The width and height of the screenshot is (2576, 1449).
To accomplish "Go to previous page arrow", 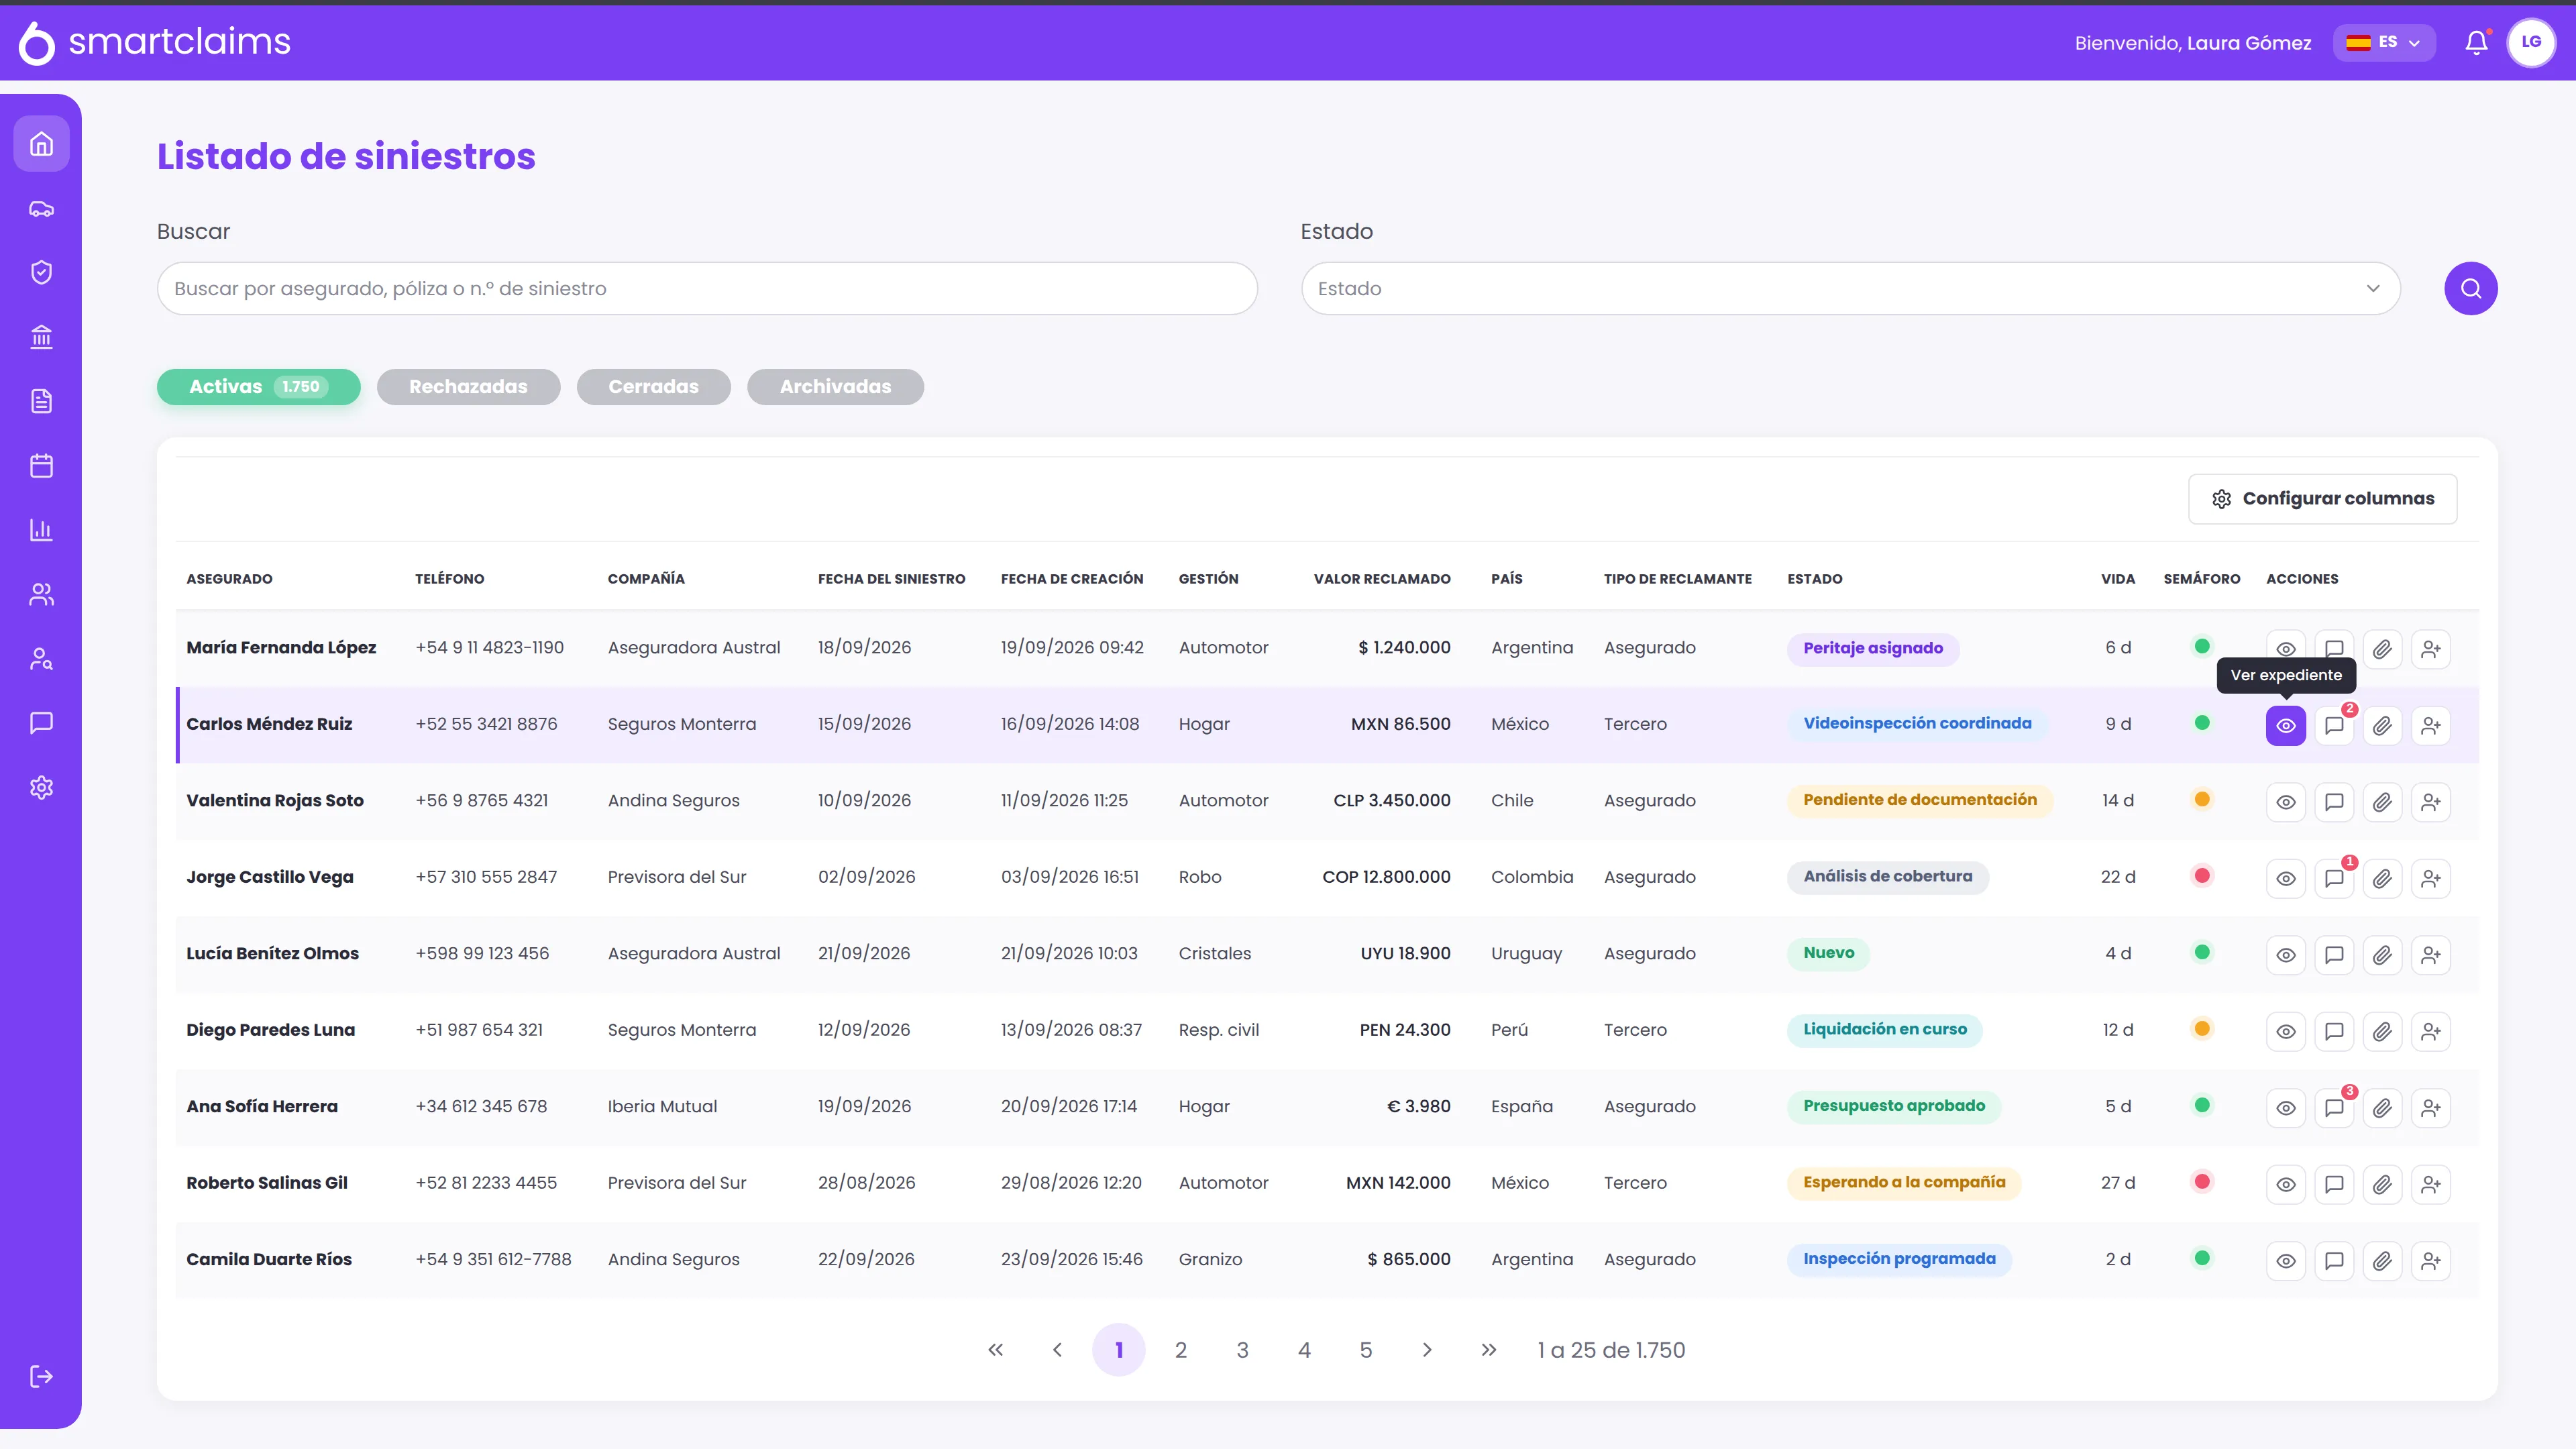I will click(x=1057, y=1350).
